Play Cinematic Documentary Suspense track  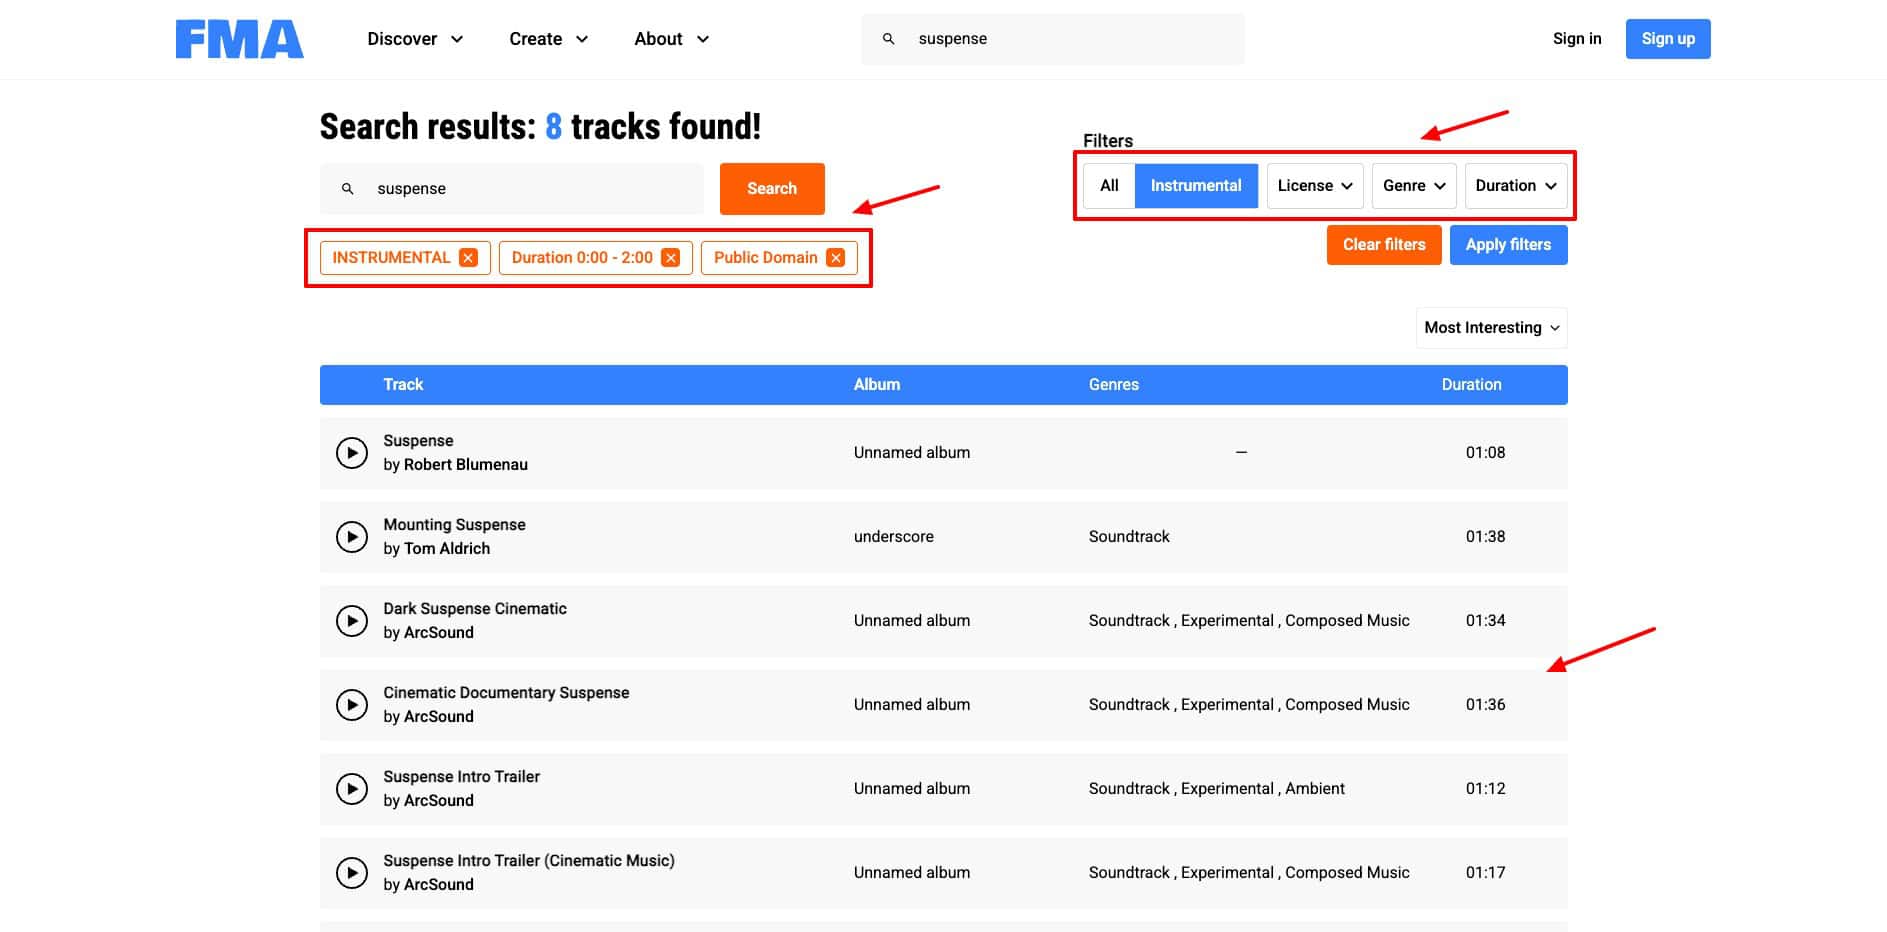pos(351,705)
